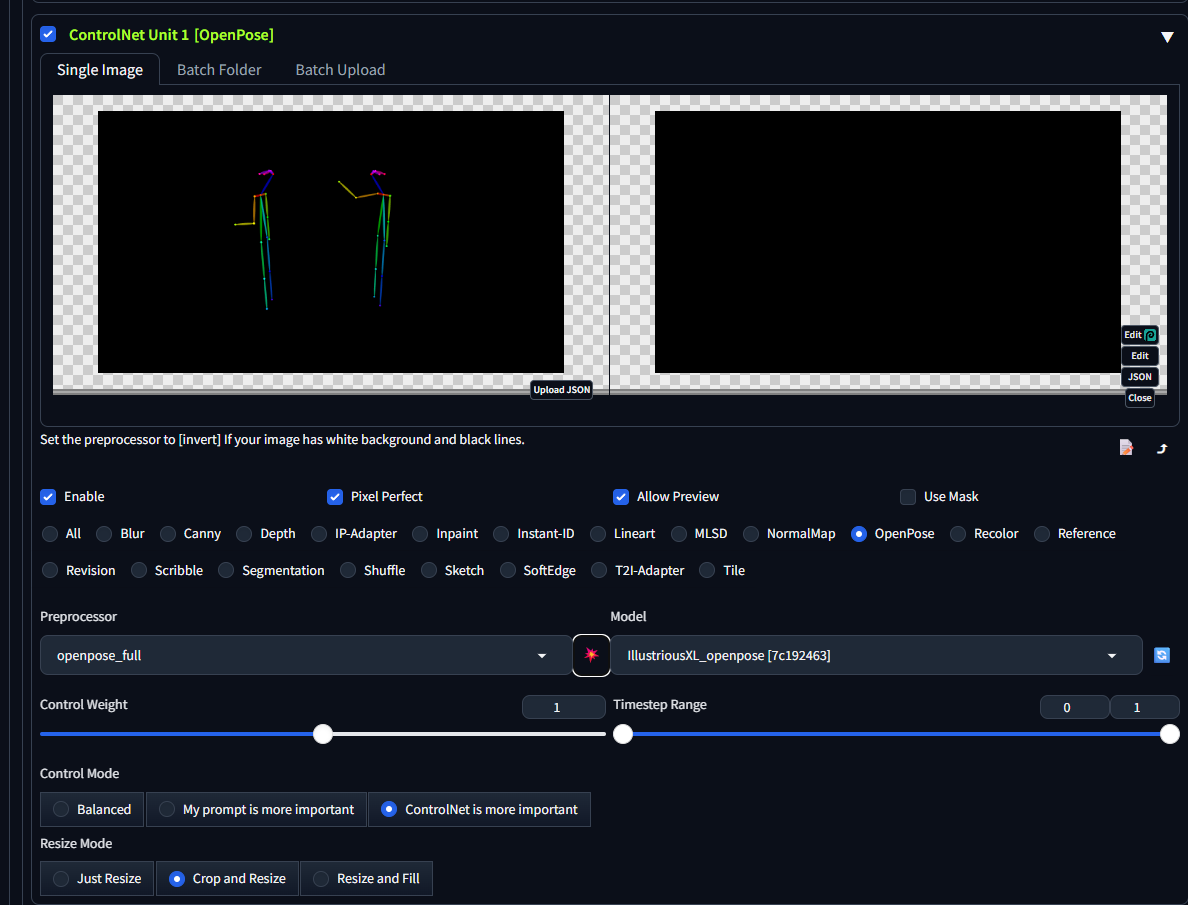Click the ControlNet Unit 1 [OpenPose] title
1188x905 pixels.
171,35
